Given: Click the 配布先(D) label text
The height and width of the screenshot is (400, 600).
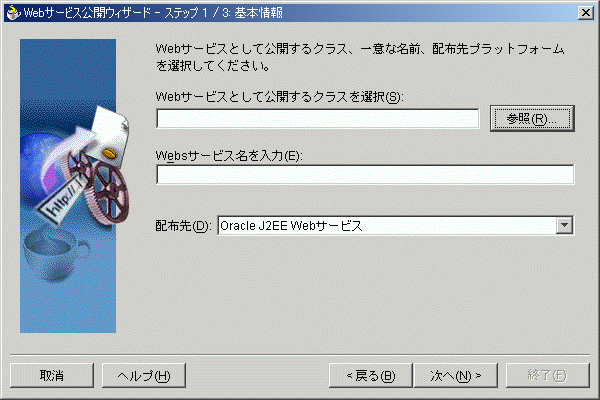Looking at the screenshot, I should pyautogui.click(x=183, y=226).
